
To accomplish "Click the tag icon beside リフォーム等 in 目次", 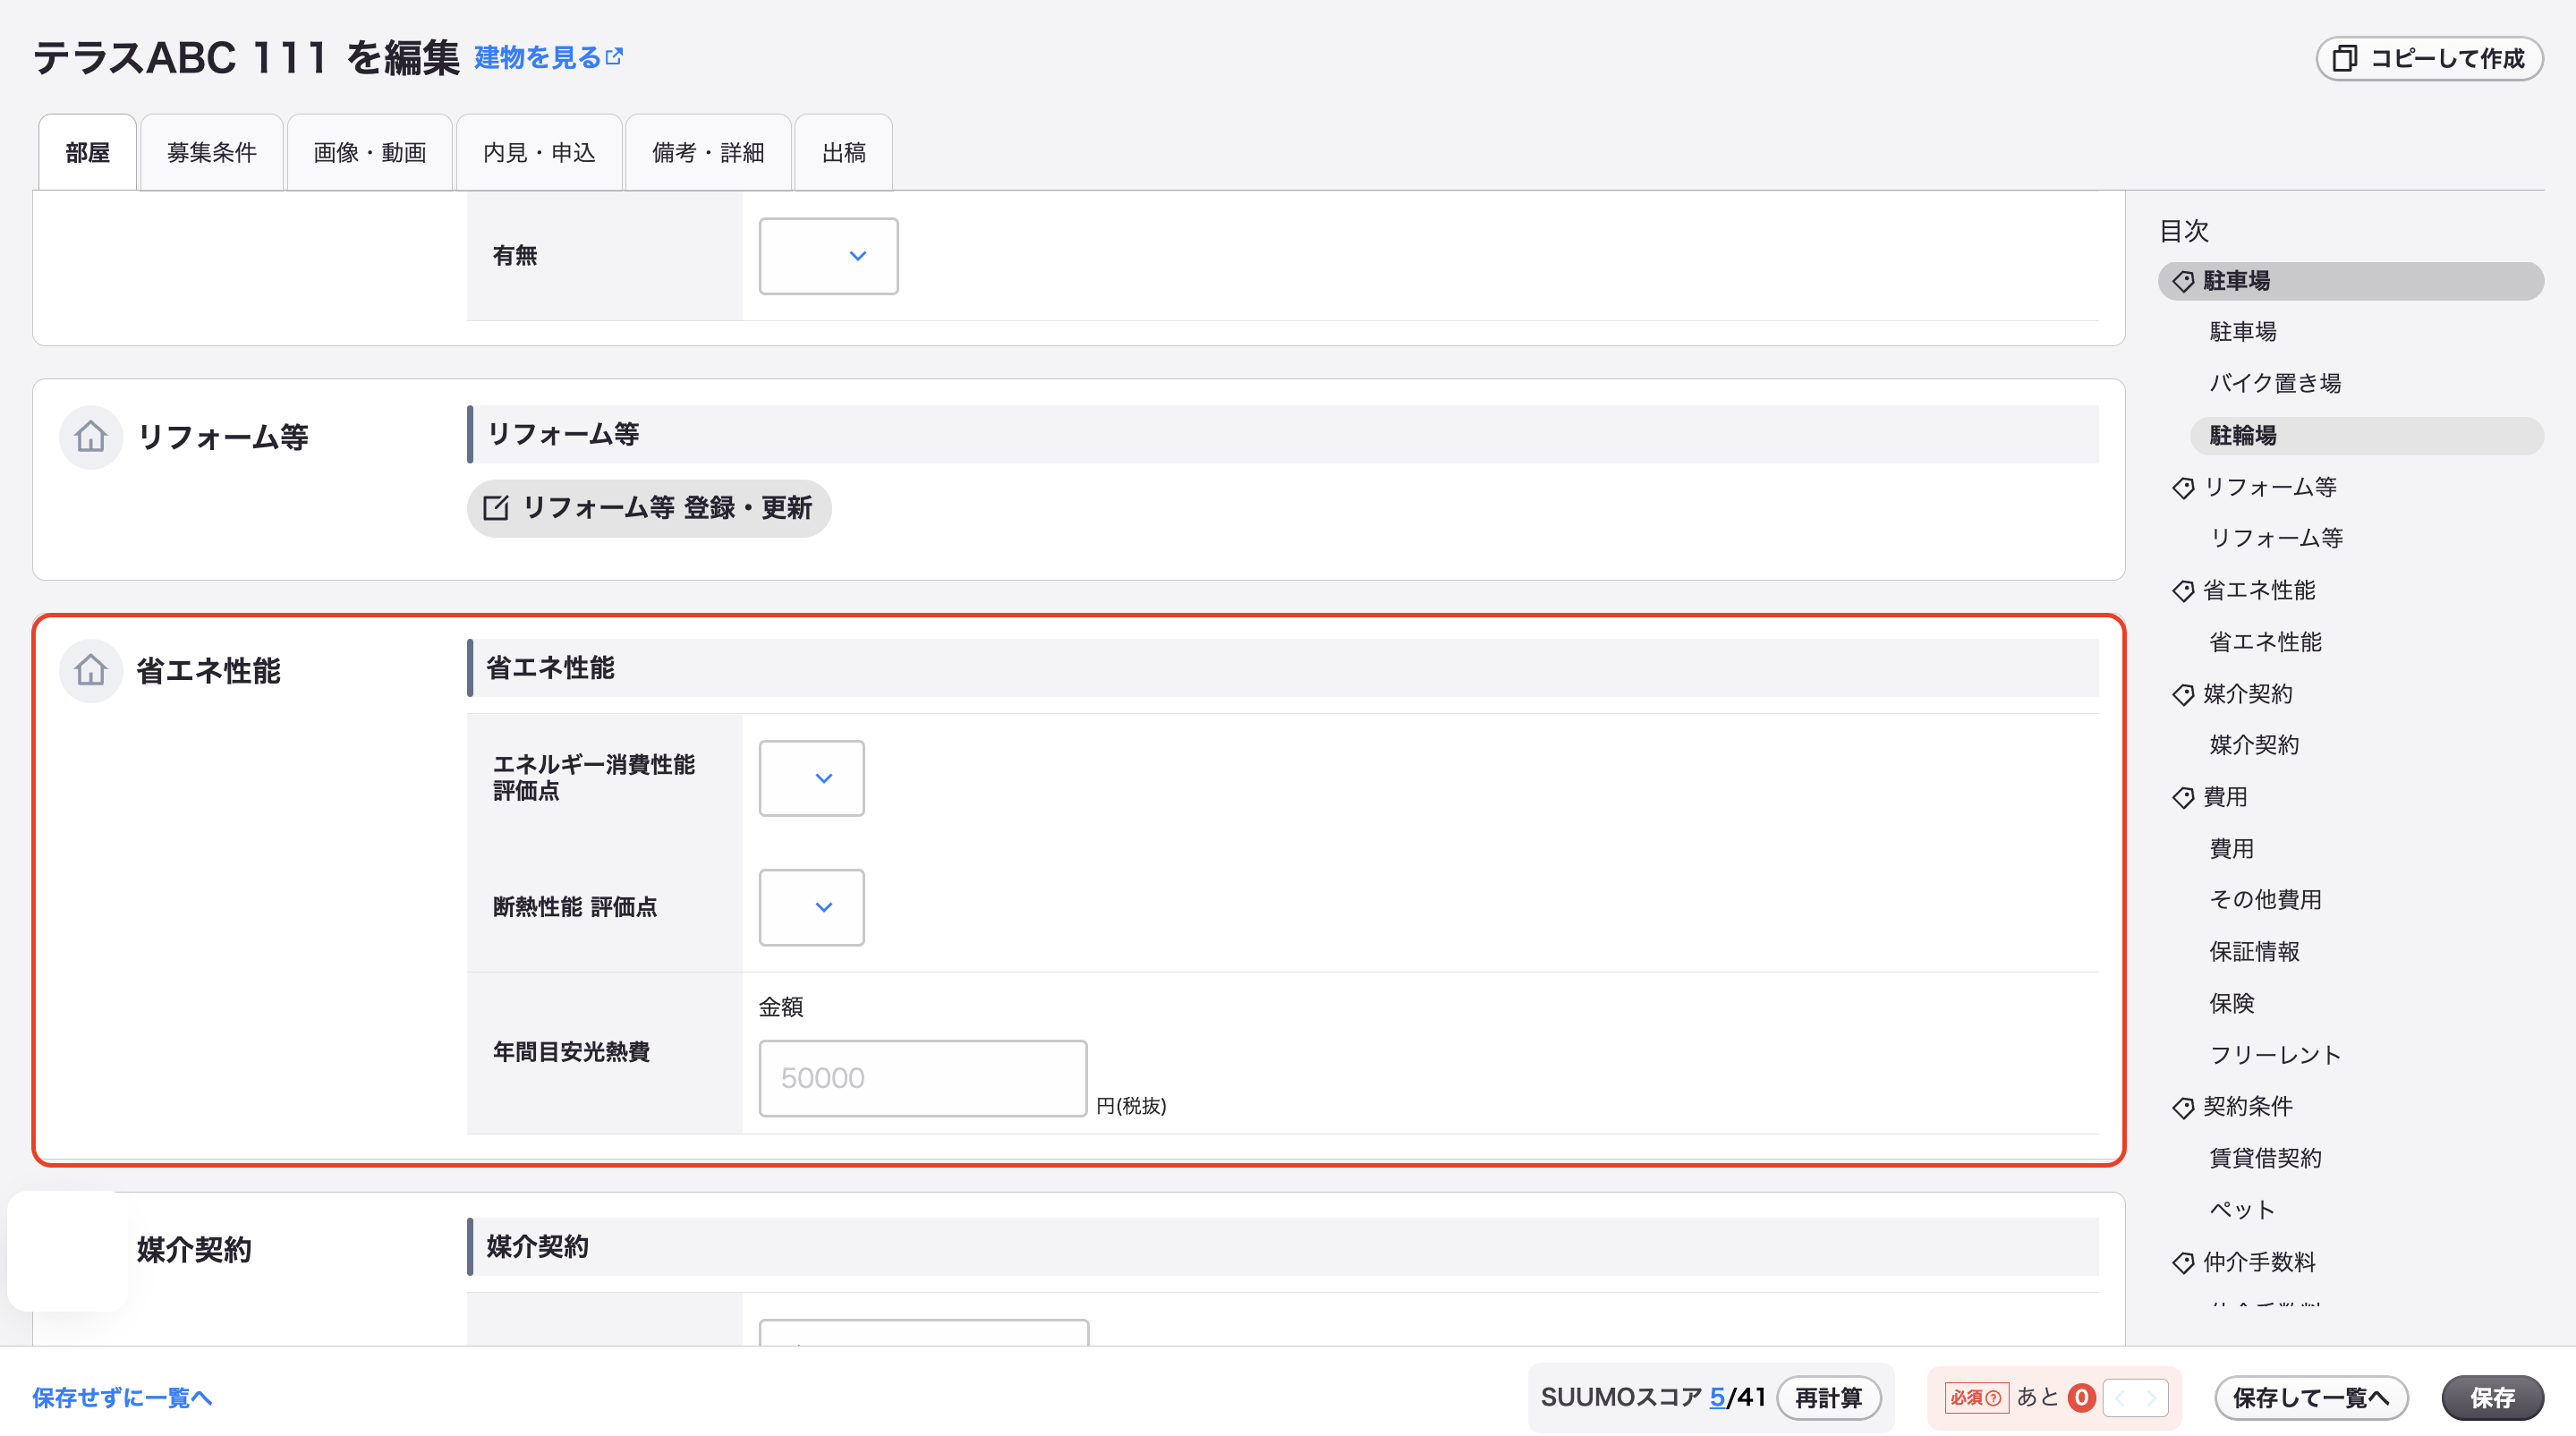I will pos(2183,487).
